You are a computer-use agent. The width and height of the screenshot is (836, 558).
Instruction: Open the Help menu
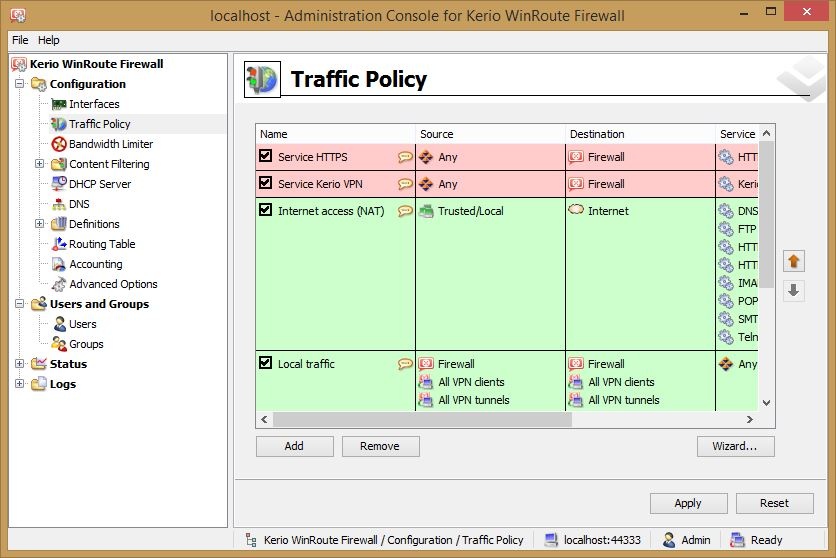pyautogui.click(x=49, y=40)
